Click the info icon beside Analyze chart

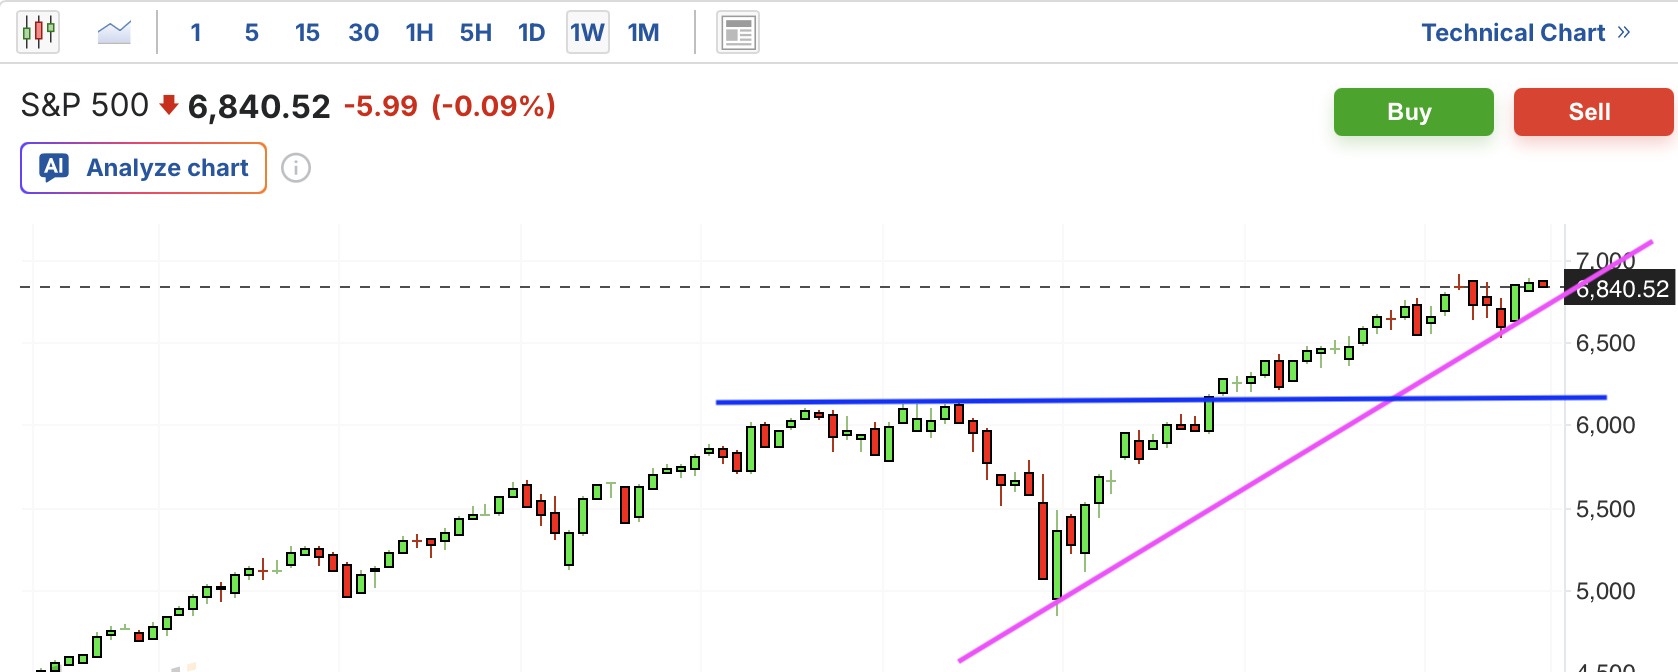tap(296, 168)
